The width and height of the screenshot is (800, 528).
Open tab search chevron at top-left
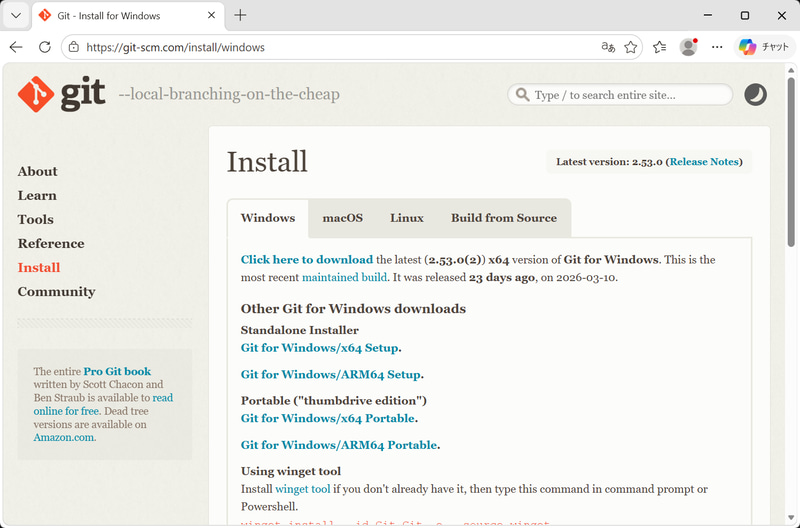click(16, 16)
